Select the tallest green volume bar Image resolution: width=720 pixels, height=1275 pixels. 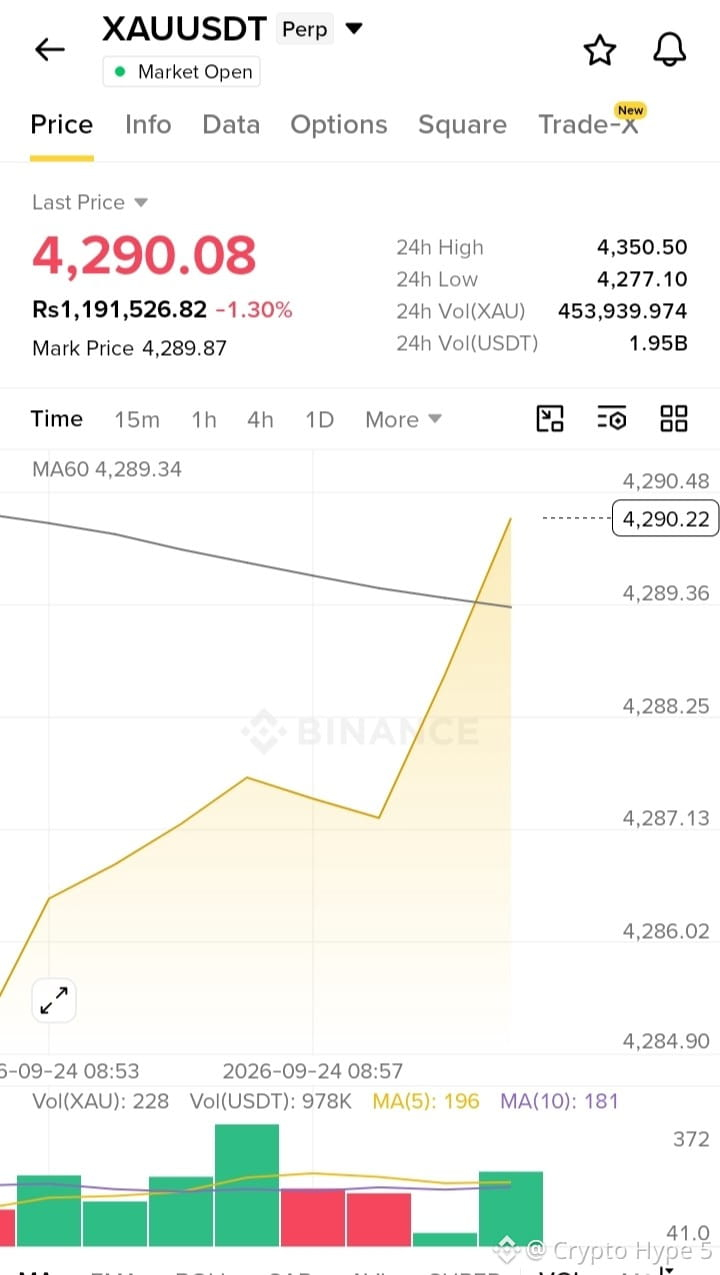pyautogui.click(x=247, y=1185)
